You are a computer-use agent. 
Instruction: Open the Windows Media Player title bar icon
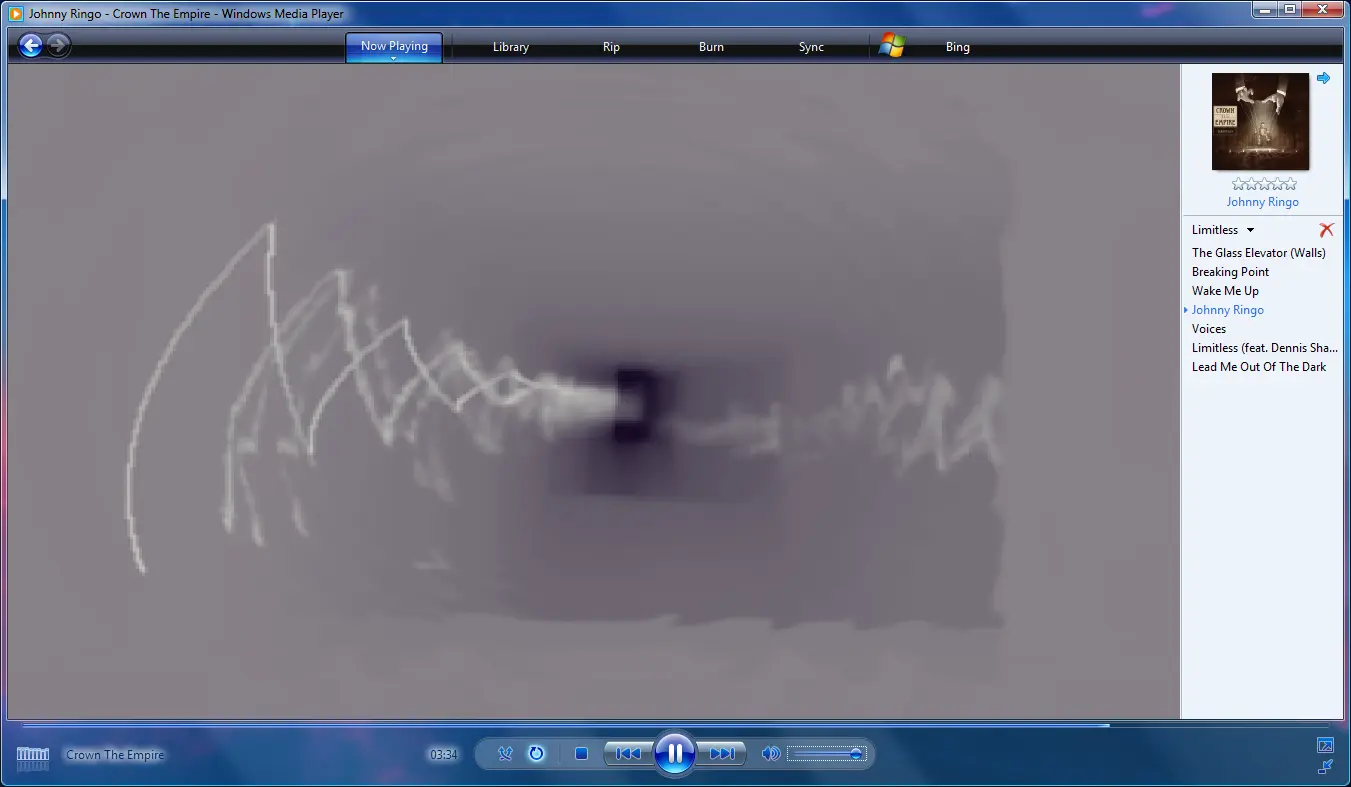[x=16, y=13]
